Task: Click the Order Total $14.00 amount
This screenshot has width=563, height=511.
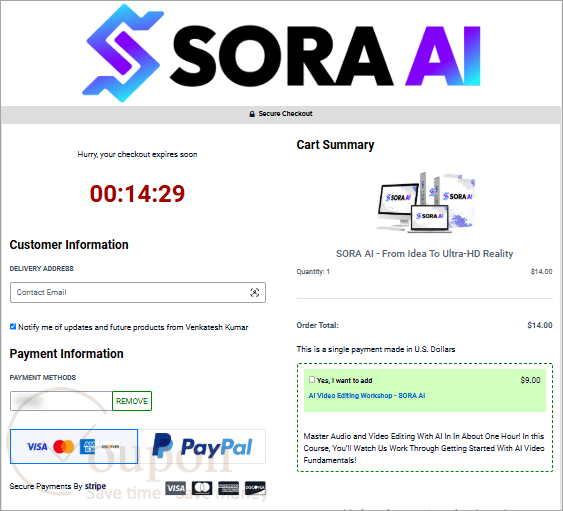Action: point(540,325)
